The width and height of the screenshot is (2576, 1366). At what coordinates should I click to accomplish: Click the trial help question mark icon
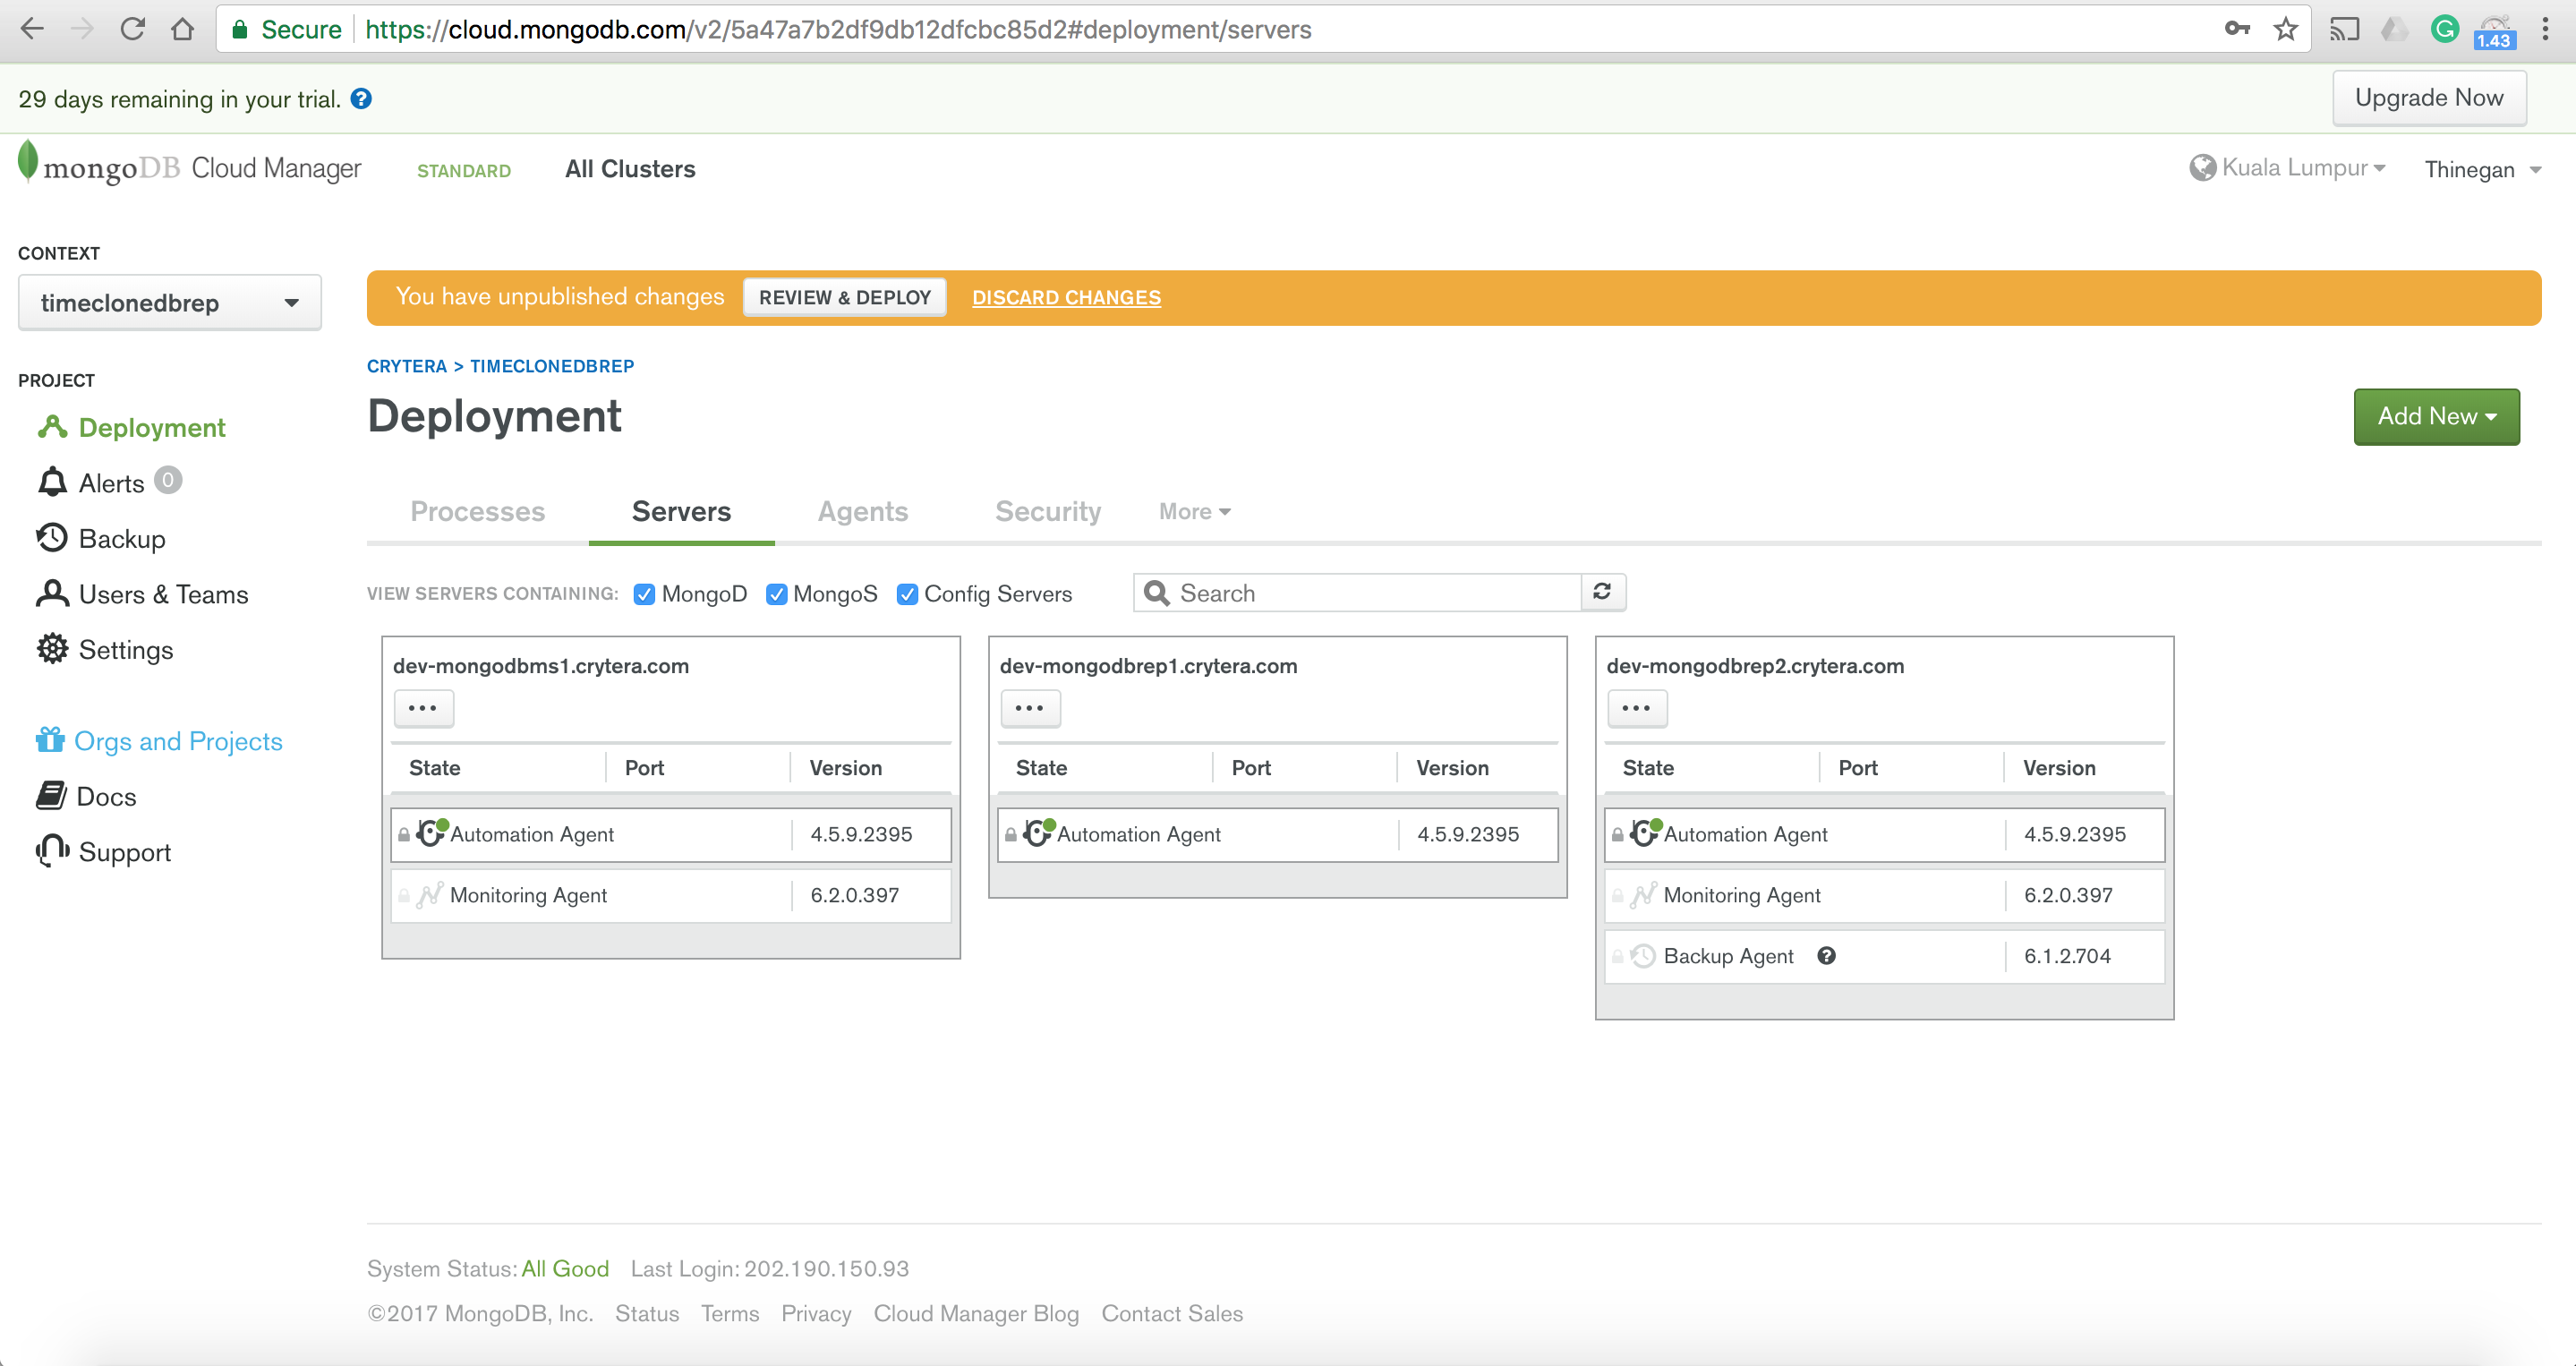[361, 99]
